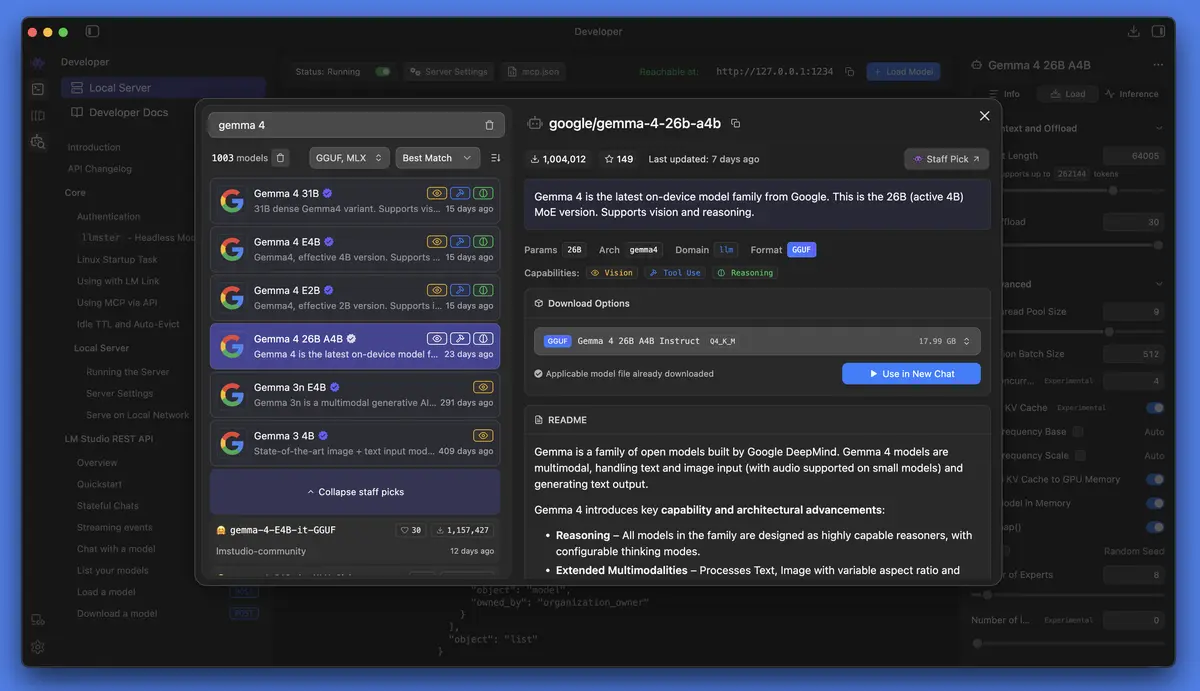1200x691 pixels.
Task: Toggle the server Status Running switch
Action: 383,72
